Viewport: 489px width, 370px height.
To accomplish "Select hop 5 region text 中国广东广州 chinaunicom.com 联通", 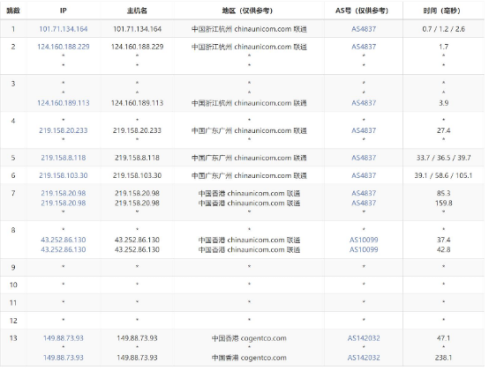I will tap(249, 158).
